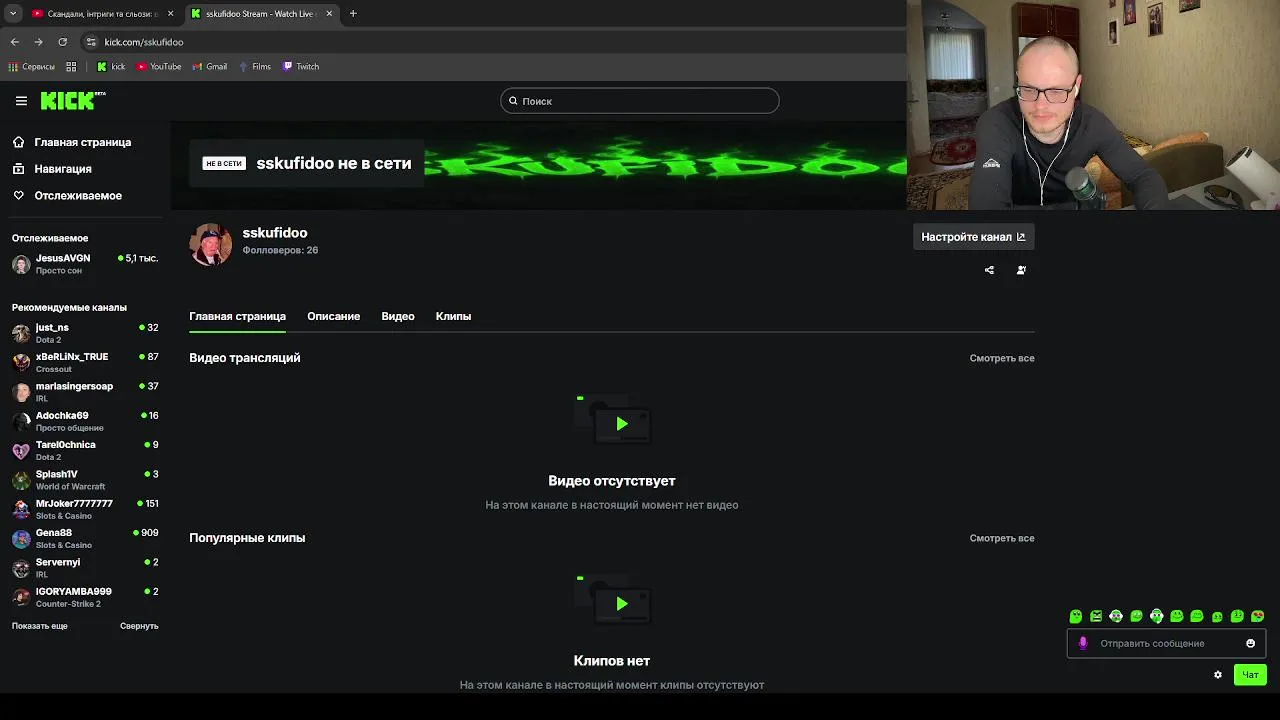Viewport: 1280px width, 720px height.
Task: Click site info icon in address bar
Action: [91, 42]
